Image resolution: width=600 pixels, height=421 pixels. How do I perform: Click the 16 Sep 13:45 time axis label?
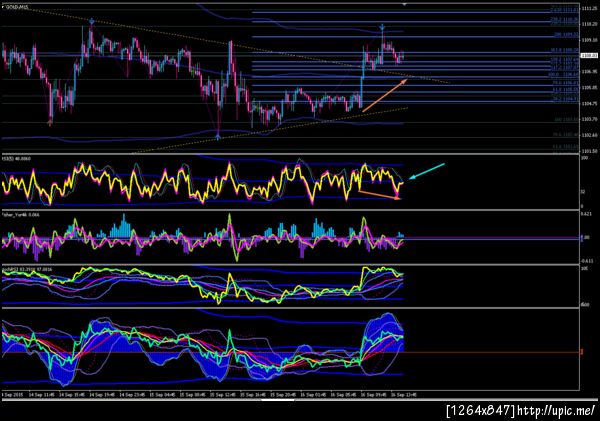[403, 395]
